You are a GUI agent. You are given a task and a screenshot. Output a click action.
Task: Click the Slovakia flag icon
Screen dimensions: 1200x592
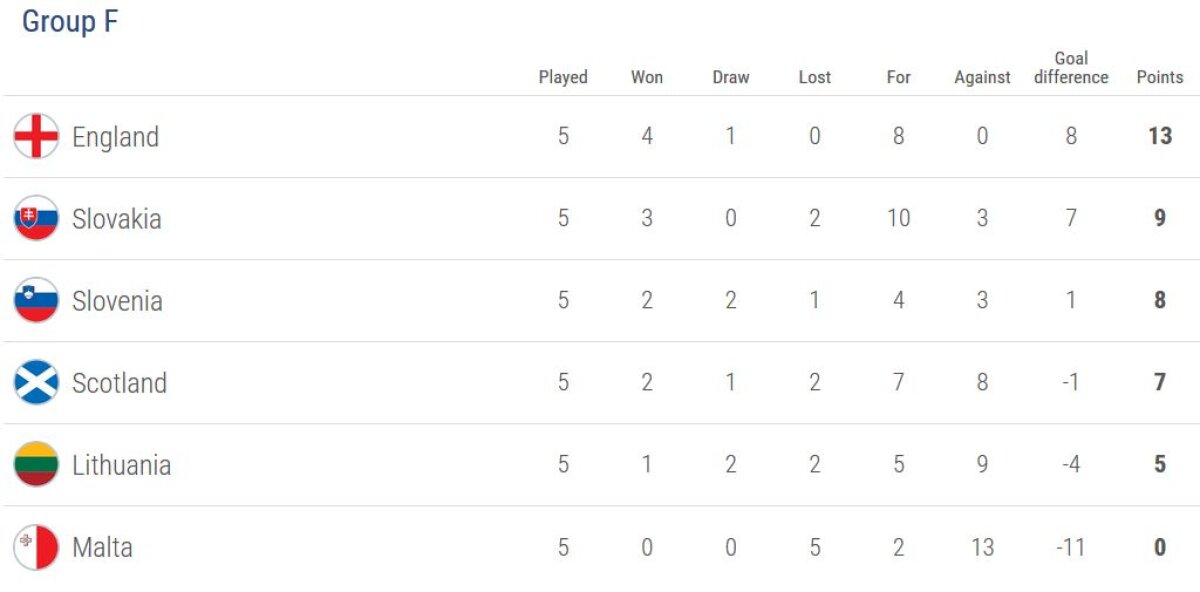tap(36, 218)
